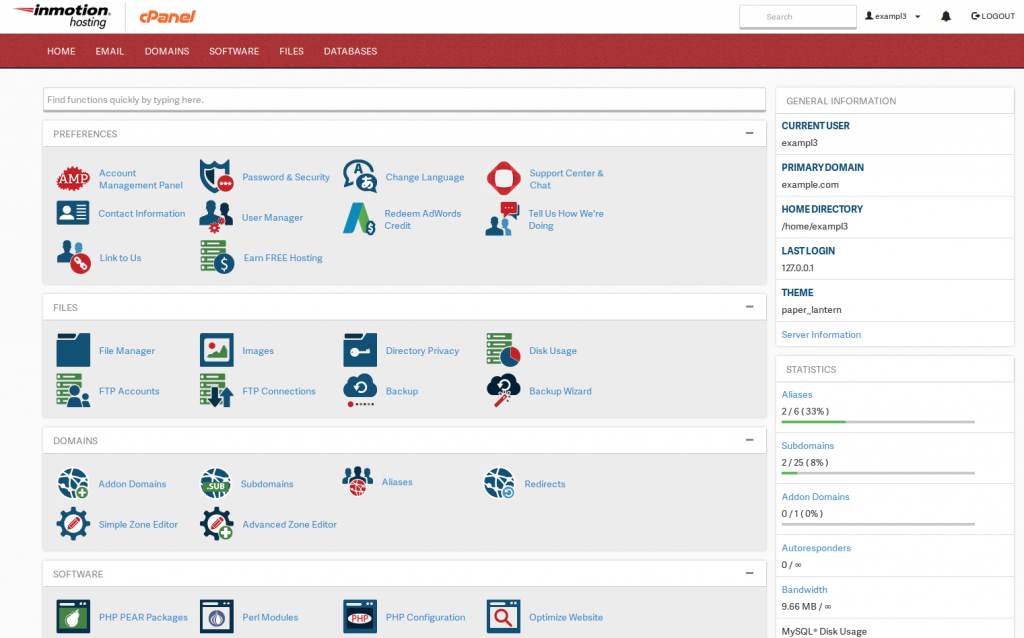Collapse the Domains section
1024x638 pixels.
[x=749, y=439]
